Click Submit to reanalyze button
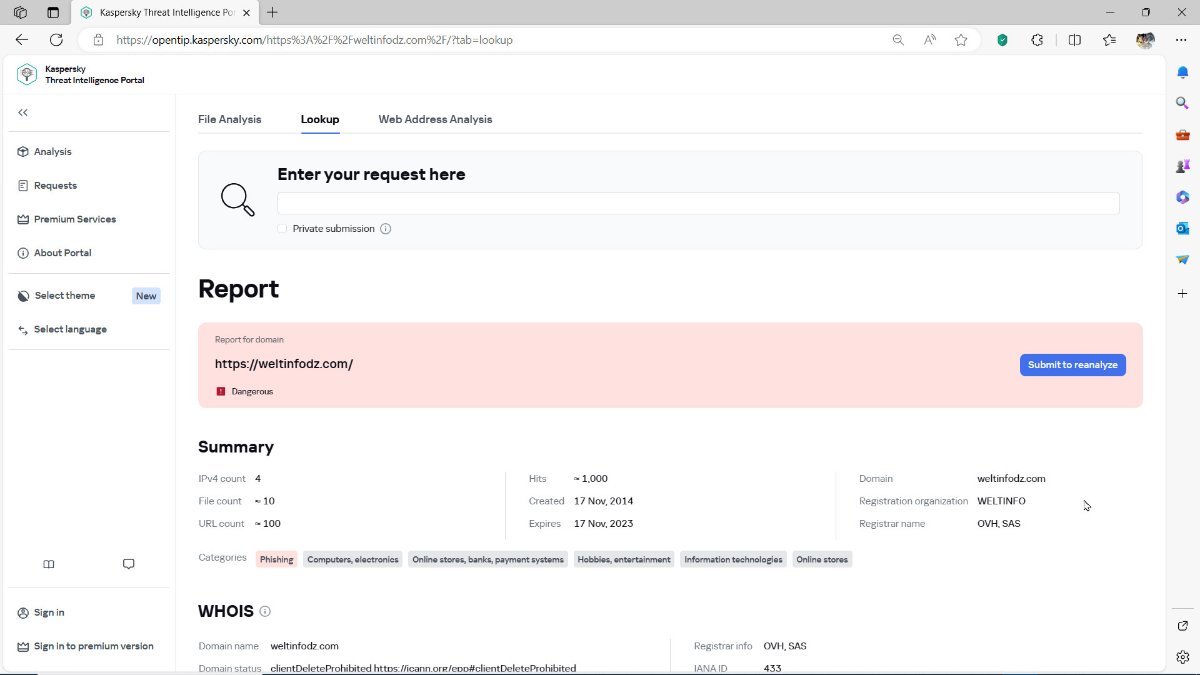Screen dimensions: 1200x675 tap(1073, 365)
